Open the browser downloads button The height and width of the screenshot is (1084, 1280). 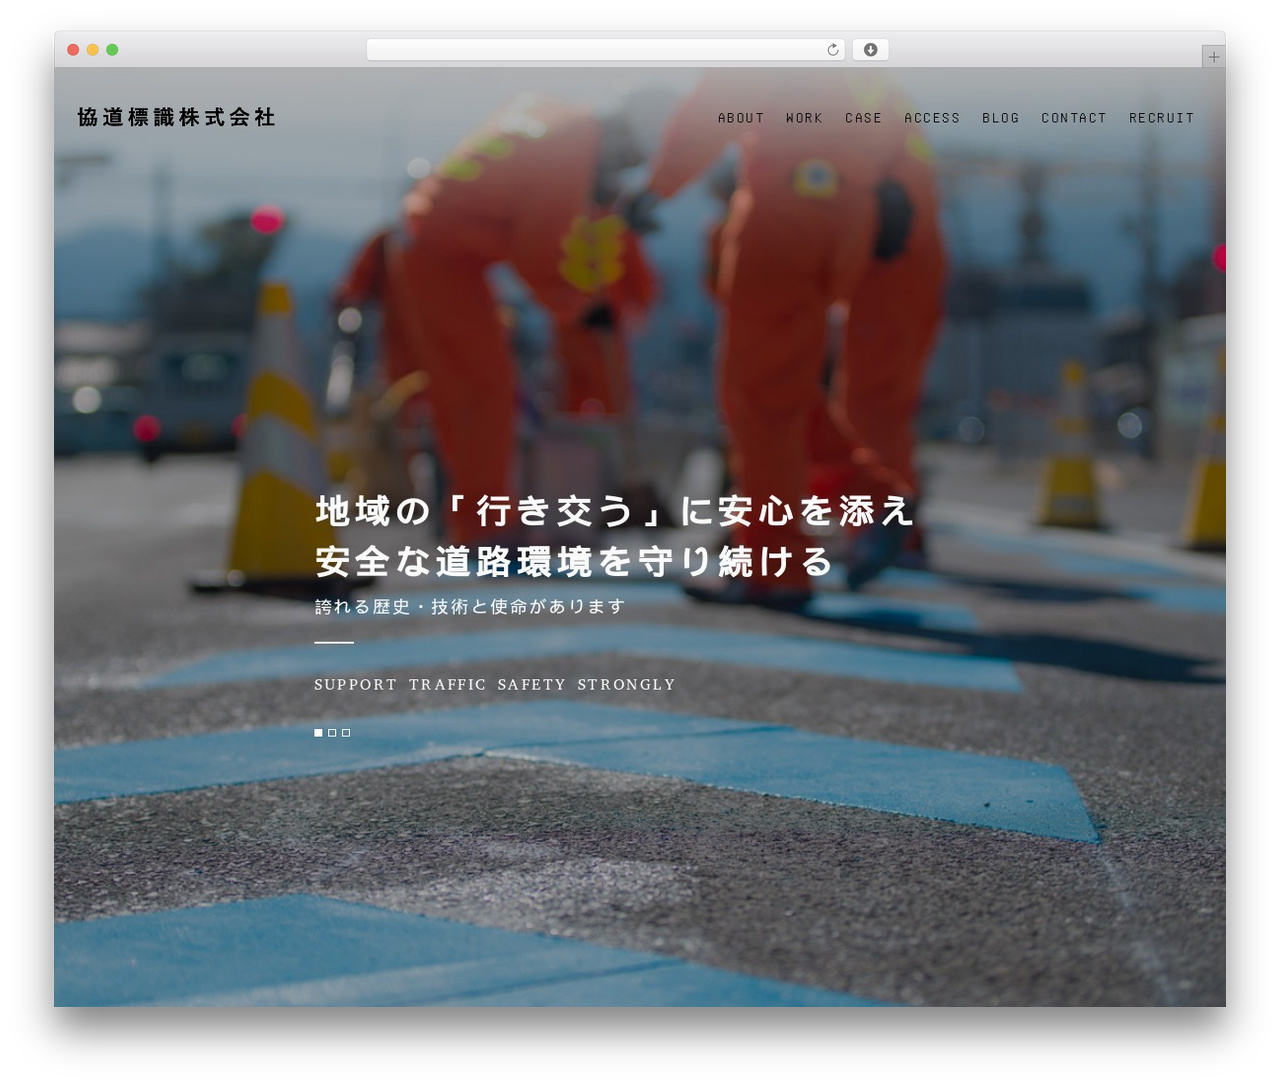[x=870, y=50]
